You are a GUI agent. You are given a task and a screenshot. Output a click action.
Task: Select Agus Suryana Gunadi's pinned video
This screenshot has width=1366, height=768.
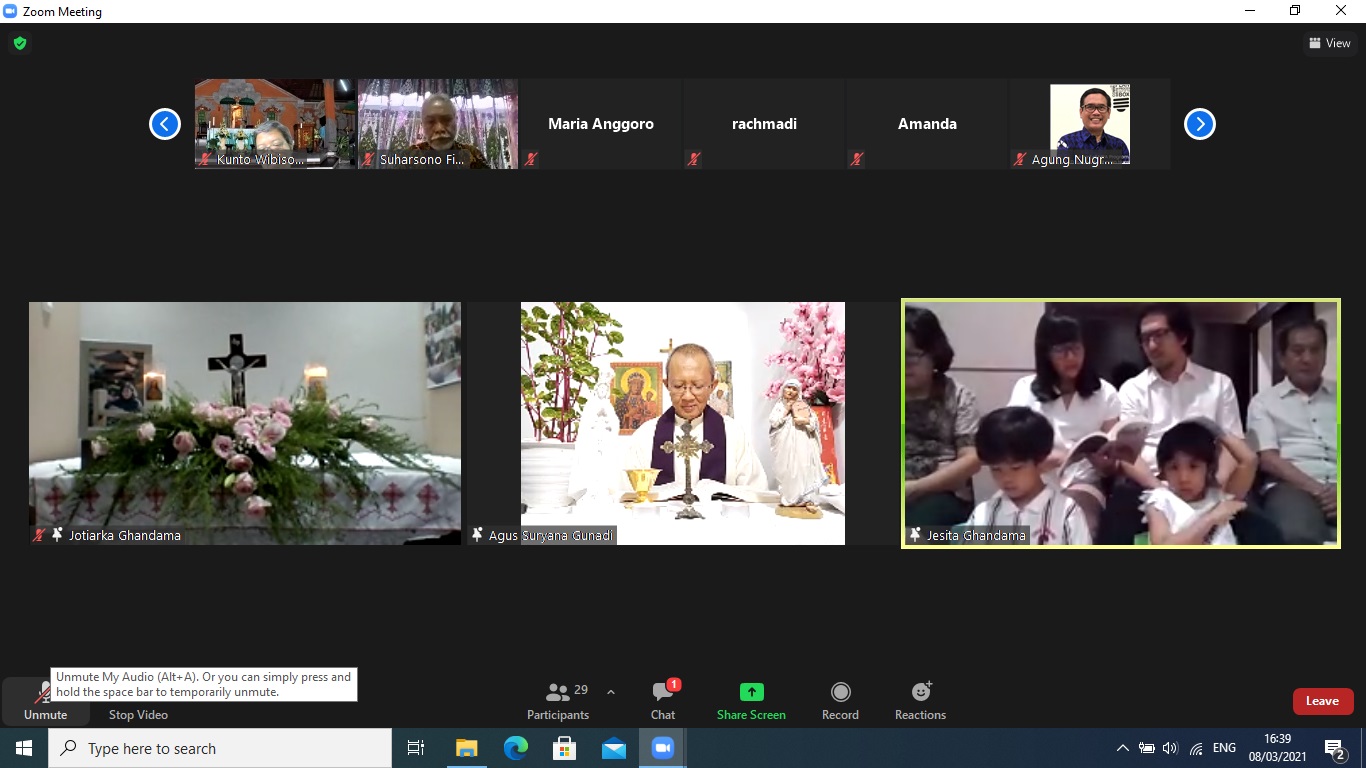click(x=683, y=423)
